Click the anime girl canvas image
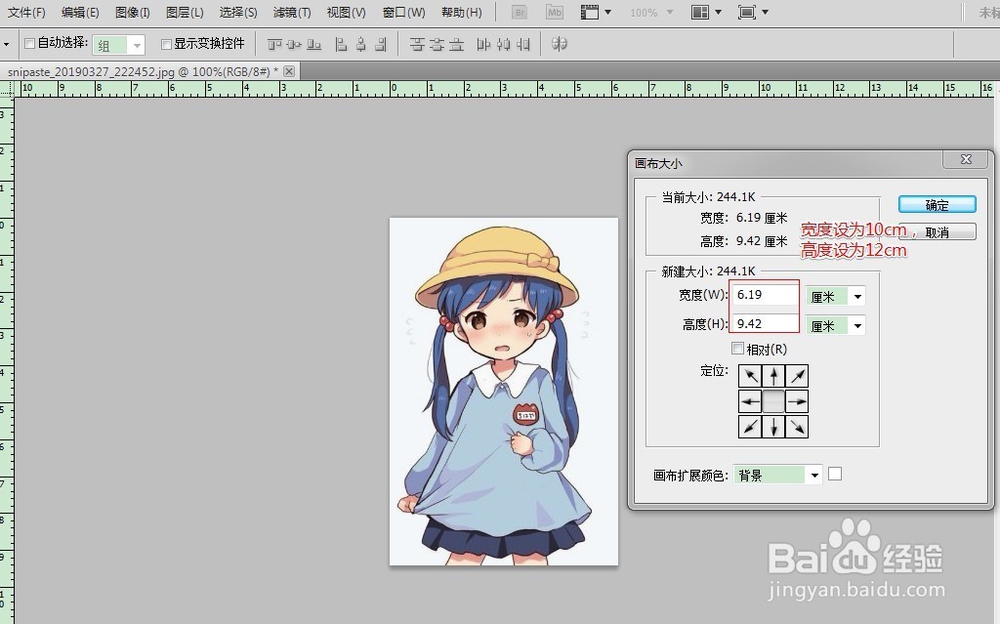The height and width of the screenshot is (624, 1000). pyautogui.click(x=504, y=392)
